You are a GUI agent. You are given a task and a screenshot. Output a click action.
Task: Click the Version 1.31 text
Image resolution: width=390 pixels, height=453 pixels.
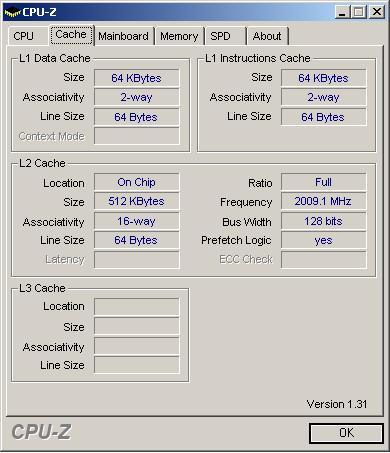[x=337, y=404]
